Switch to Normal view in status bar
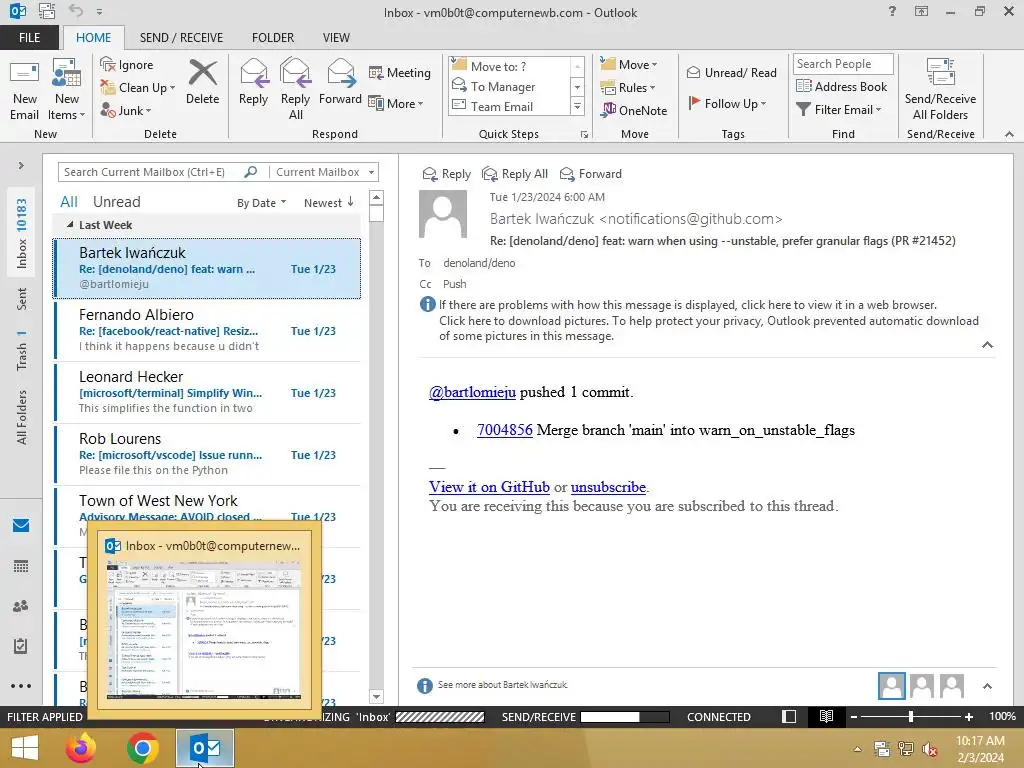The height and width of the screenshot is (768, 1024). click(789, 716)
